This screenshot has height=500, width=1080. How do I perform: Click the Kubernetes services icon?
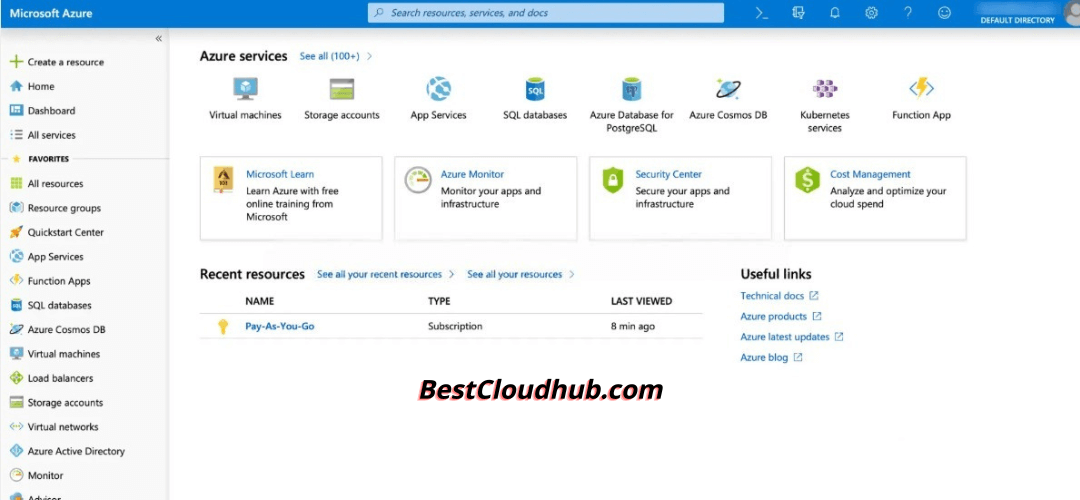[824, 88]
